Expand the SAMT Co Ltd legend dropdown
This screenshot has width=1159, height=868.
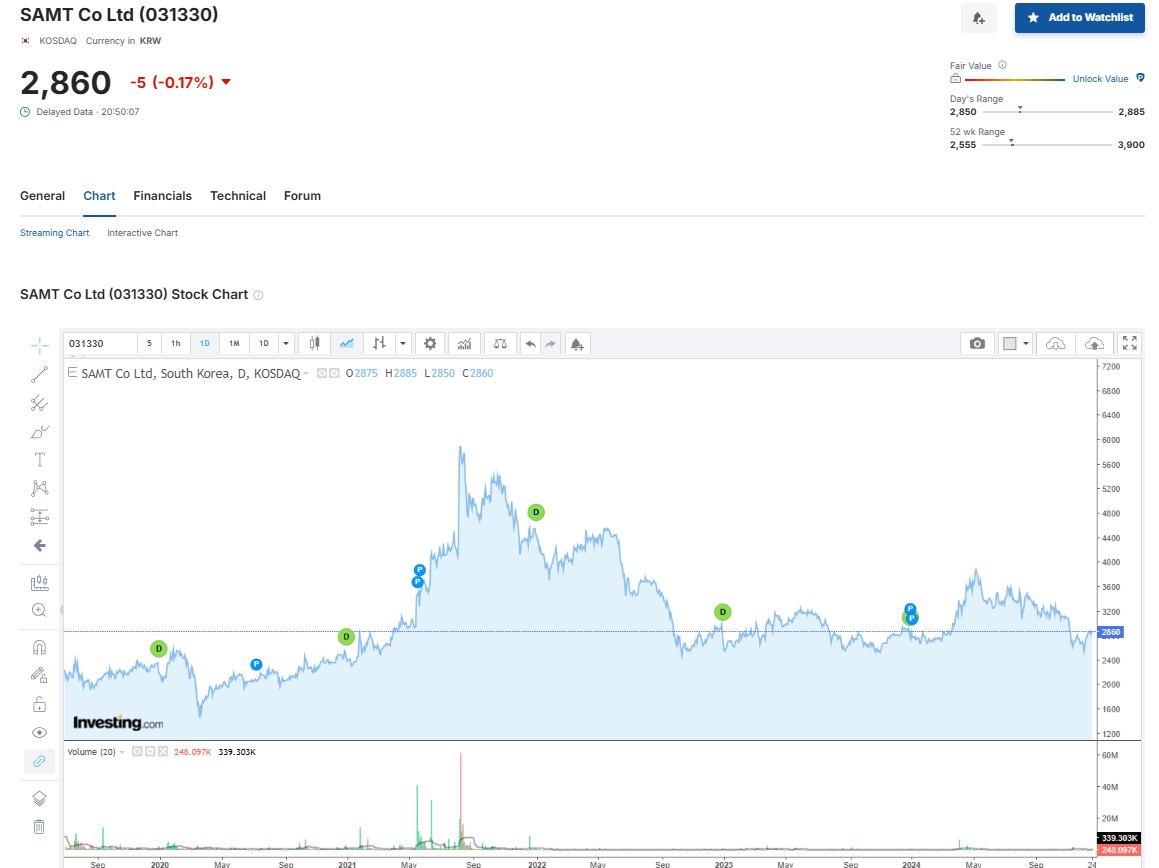click(305, 374)
